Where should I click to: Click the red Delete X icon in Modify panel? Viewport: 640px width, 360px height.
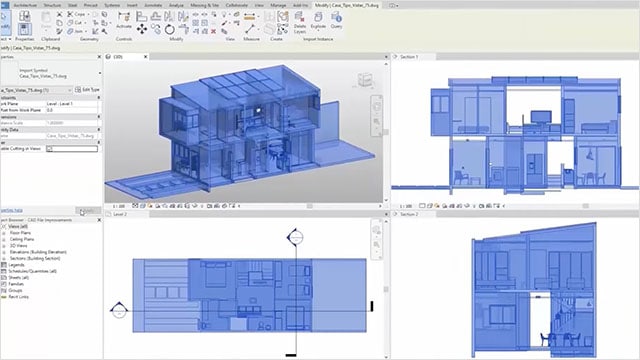tap(213, 31)
